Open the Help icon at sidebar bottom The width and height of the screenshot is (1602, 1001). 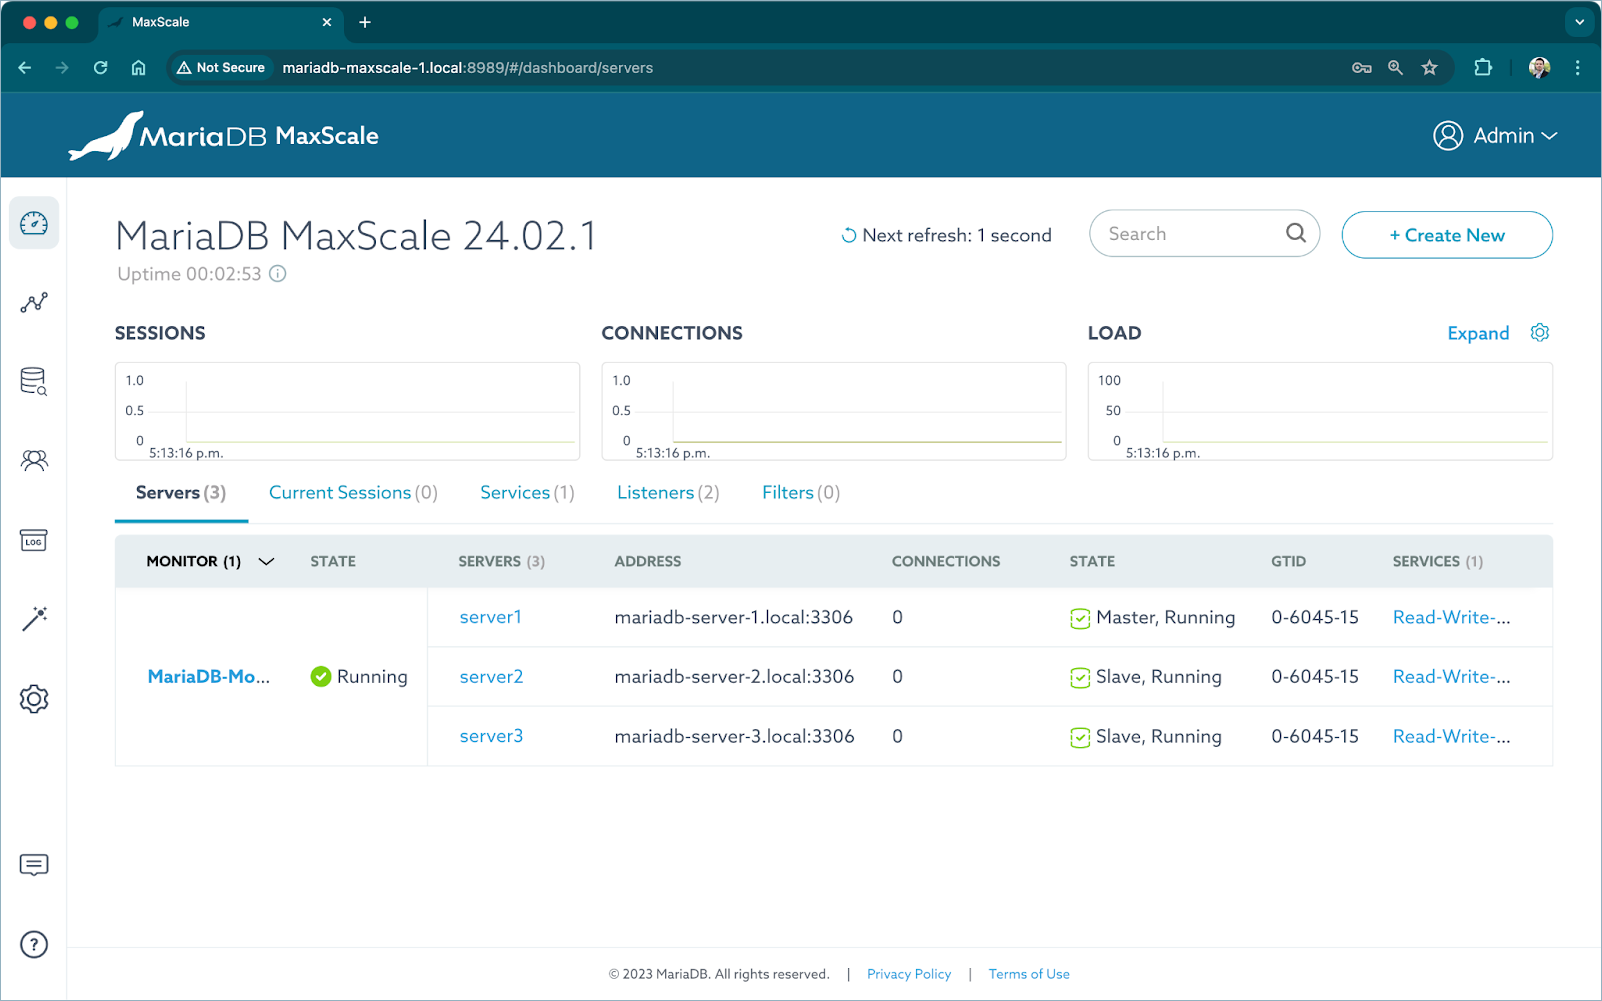[x=34, y=943]
